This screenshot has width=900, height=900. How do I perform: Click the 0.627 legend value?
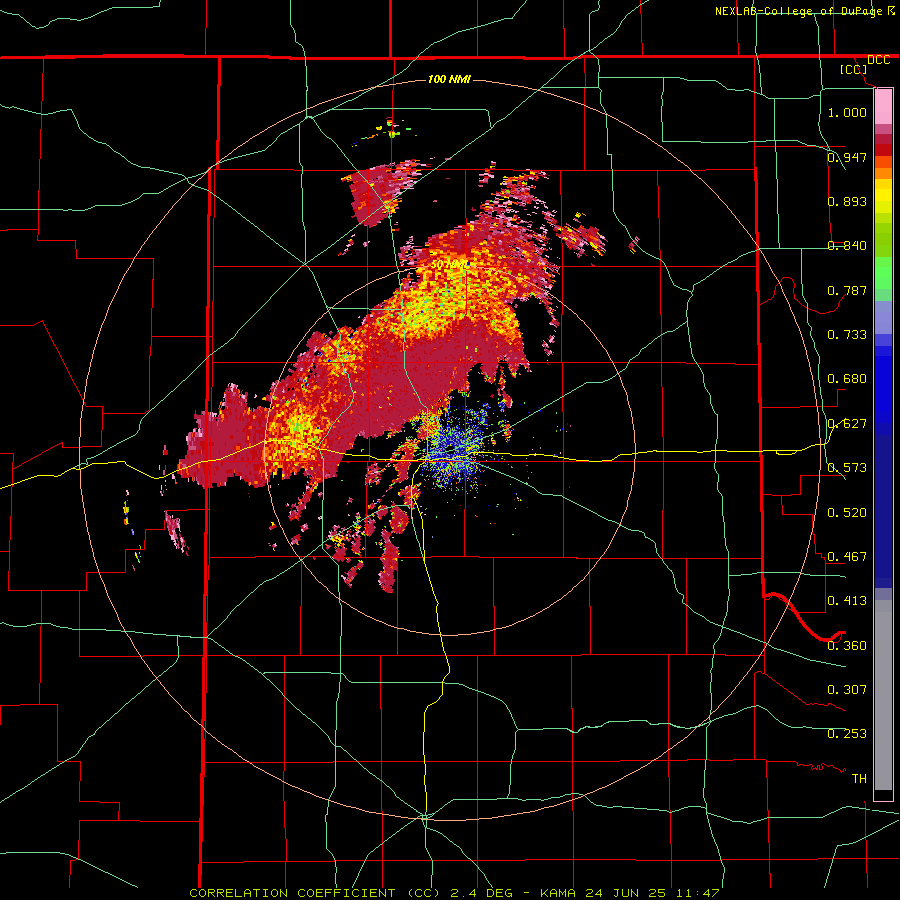847,424
